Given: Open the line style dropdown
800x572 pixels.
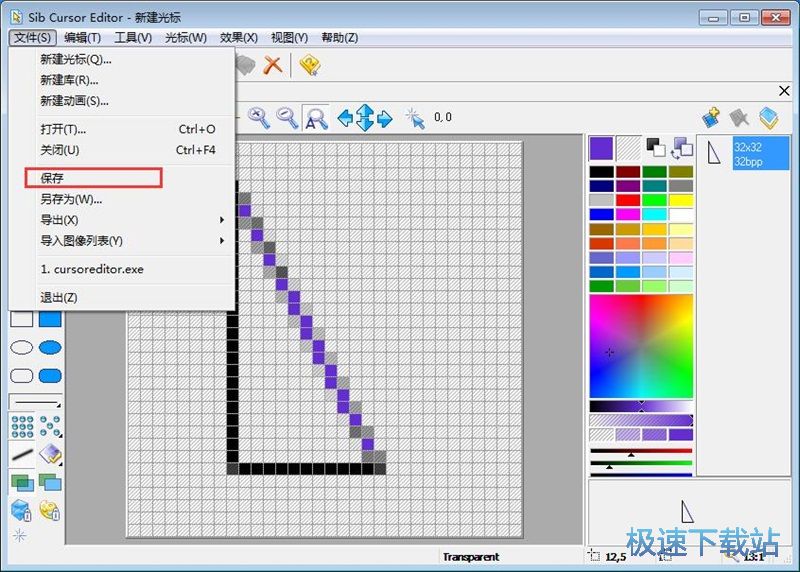Looking at the screenshot, I should [35, 402].
